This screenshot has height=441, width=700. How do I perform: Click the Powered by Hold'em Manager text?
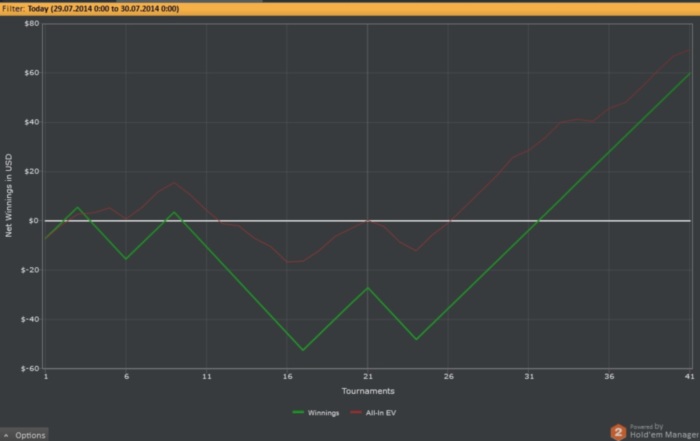click(664, 431)
